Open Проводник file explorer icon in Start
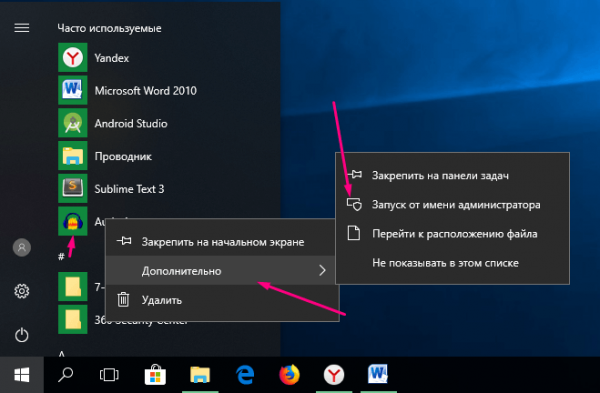 pos(73,156)
